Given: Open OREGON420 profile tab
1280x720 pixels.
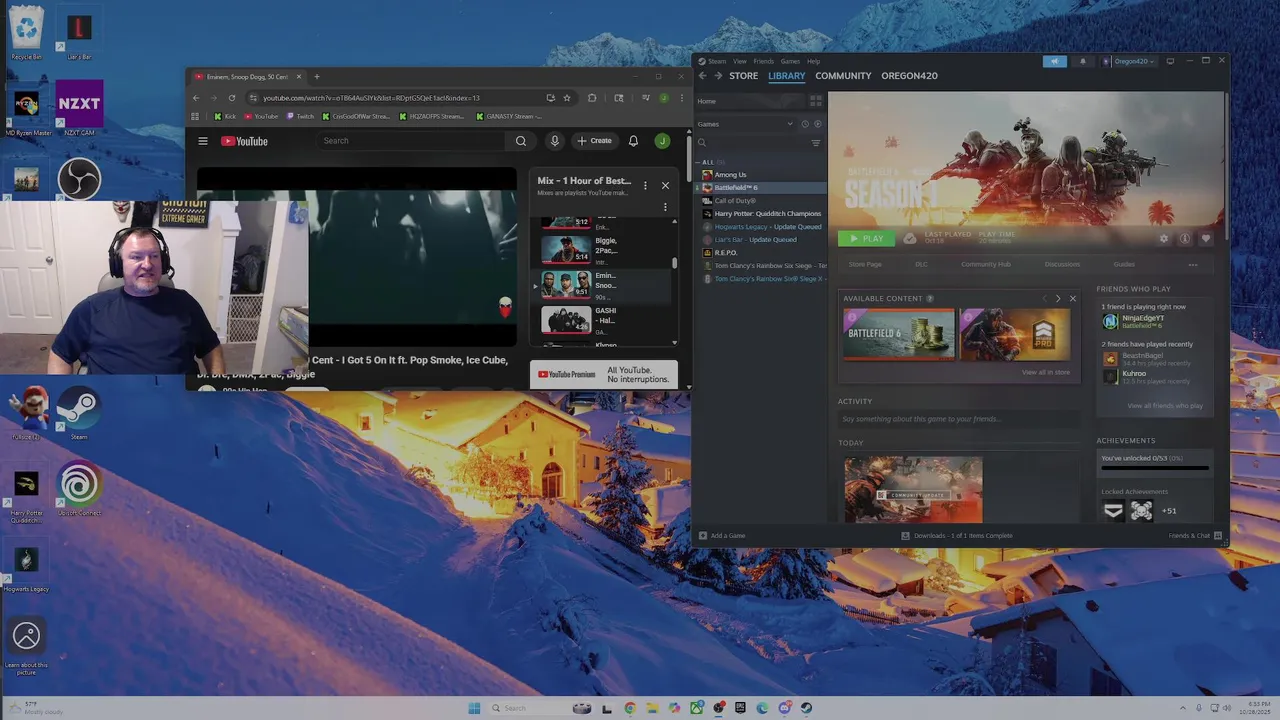Looking at the screenshot, I should point(909,76).
